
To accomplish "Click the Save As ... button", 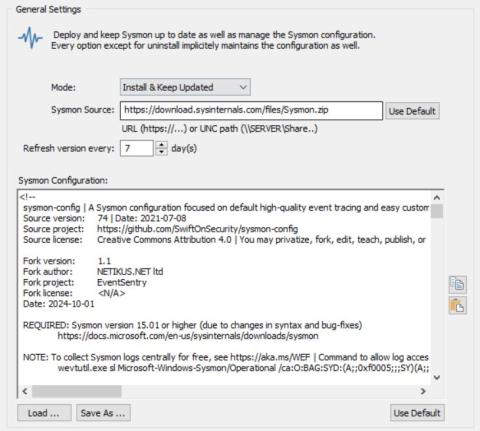I will tap(103, 413).
